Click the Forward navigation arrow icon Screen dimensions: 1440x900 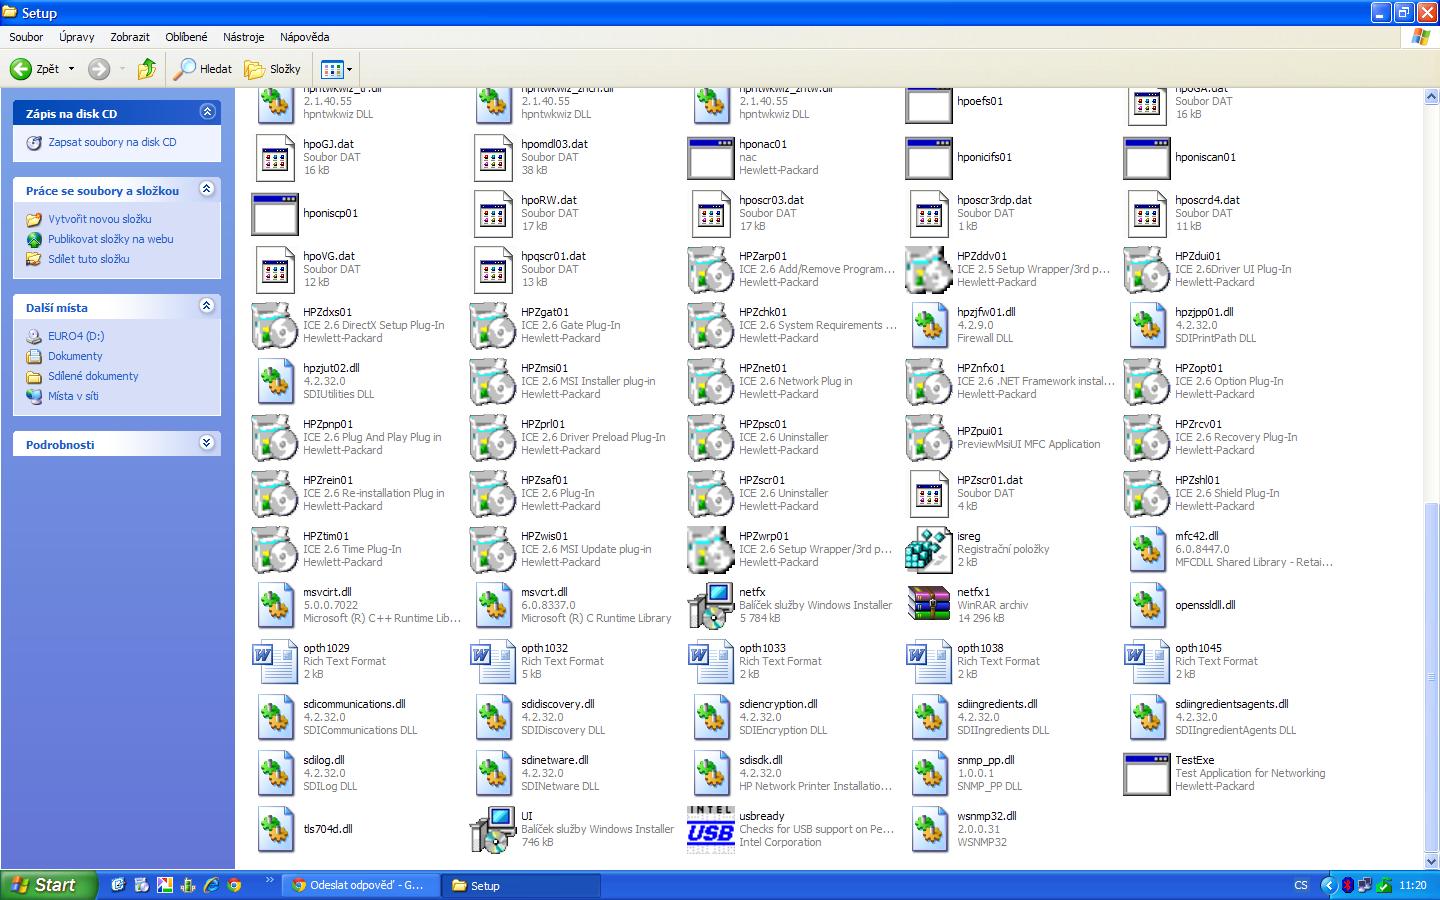tap(98, 69)
